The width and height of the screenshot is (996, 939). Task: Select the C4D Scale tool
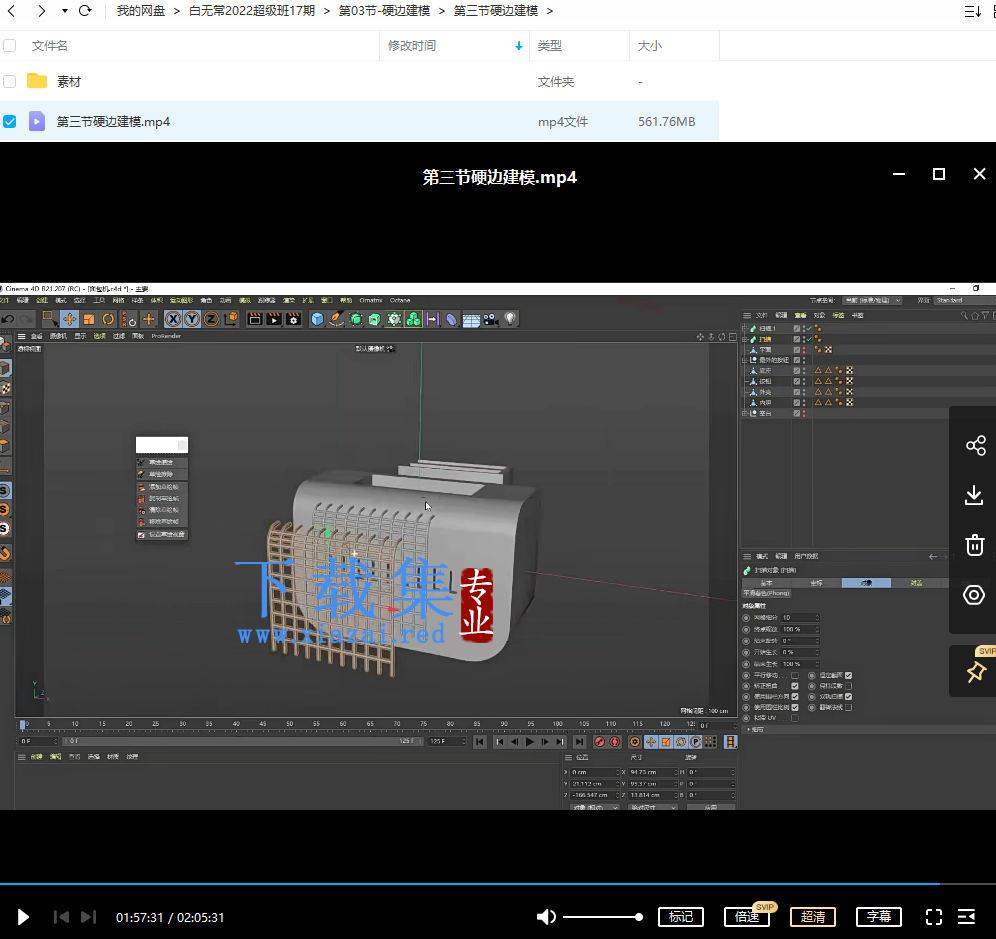point(89,319)
